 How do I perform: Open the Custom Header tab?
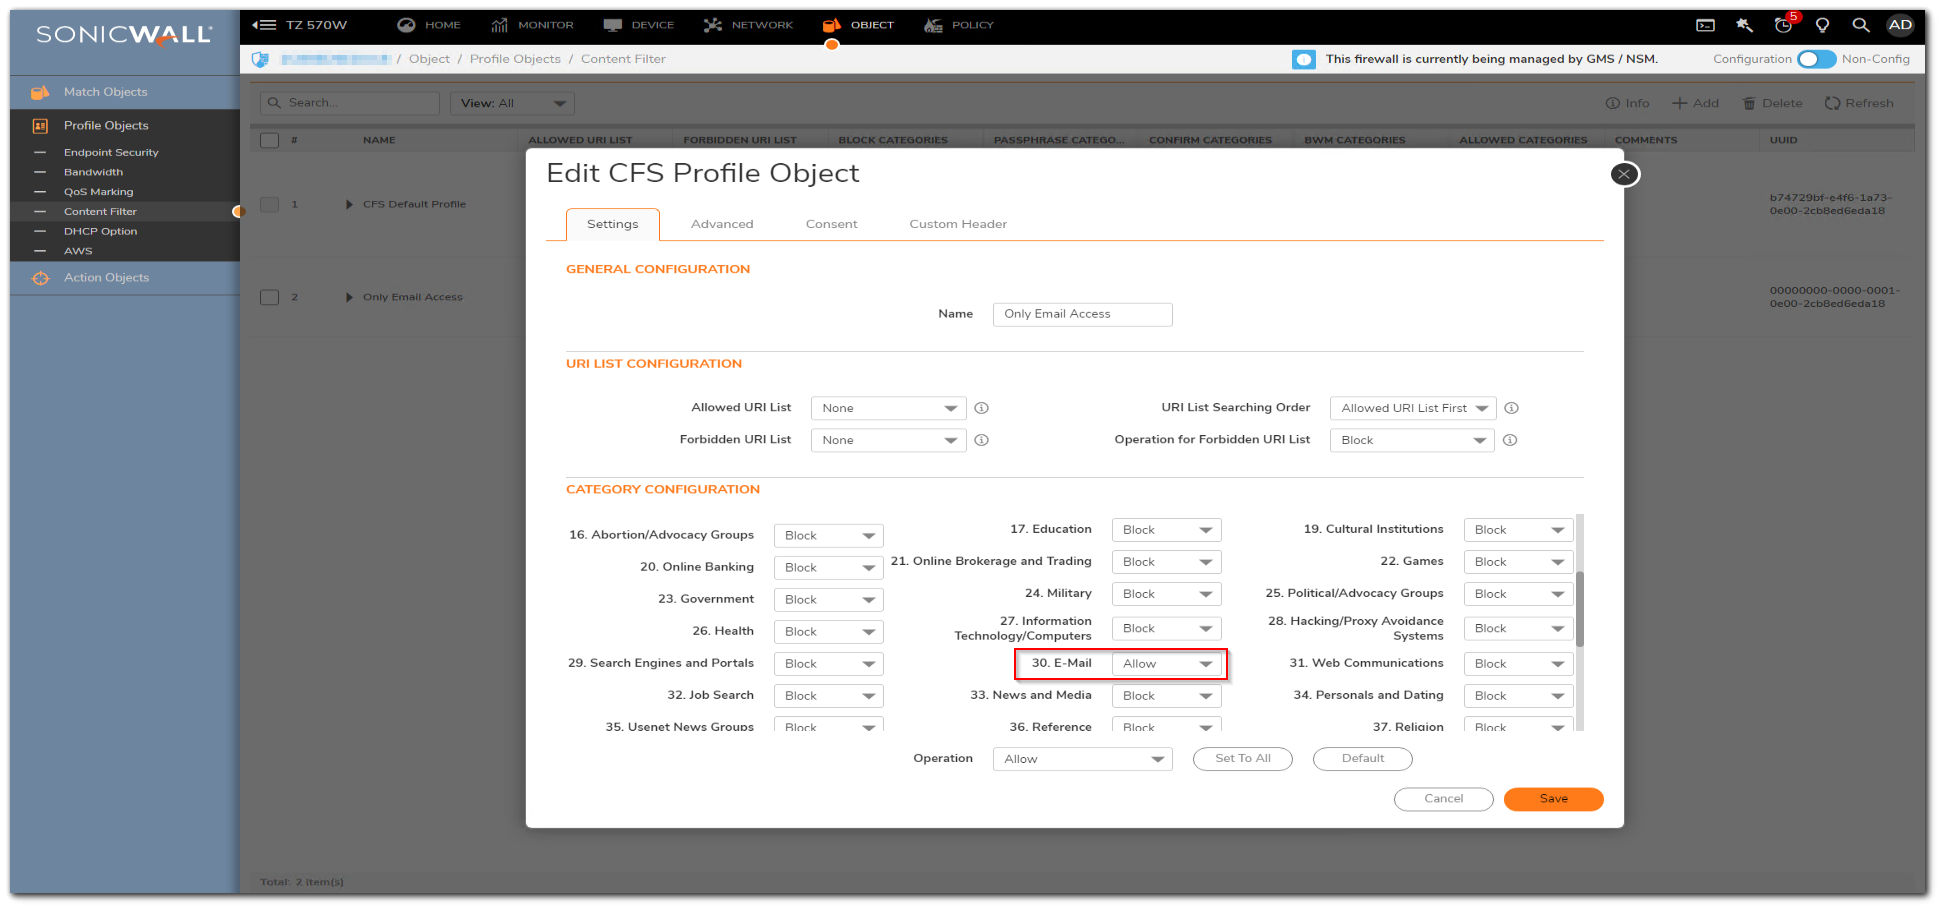pyautogui.click(x=957, y=224)
